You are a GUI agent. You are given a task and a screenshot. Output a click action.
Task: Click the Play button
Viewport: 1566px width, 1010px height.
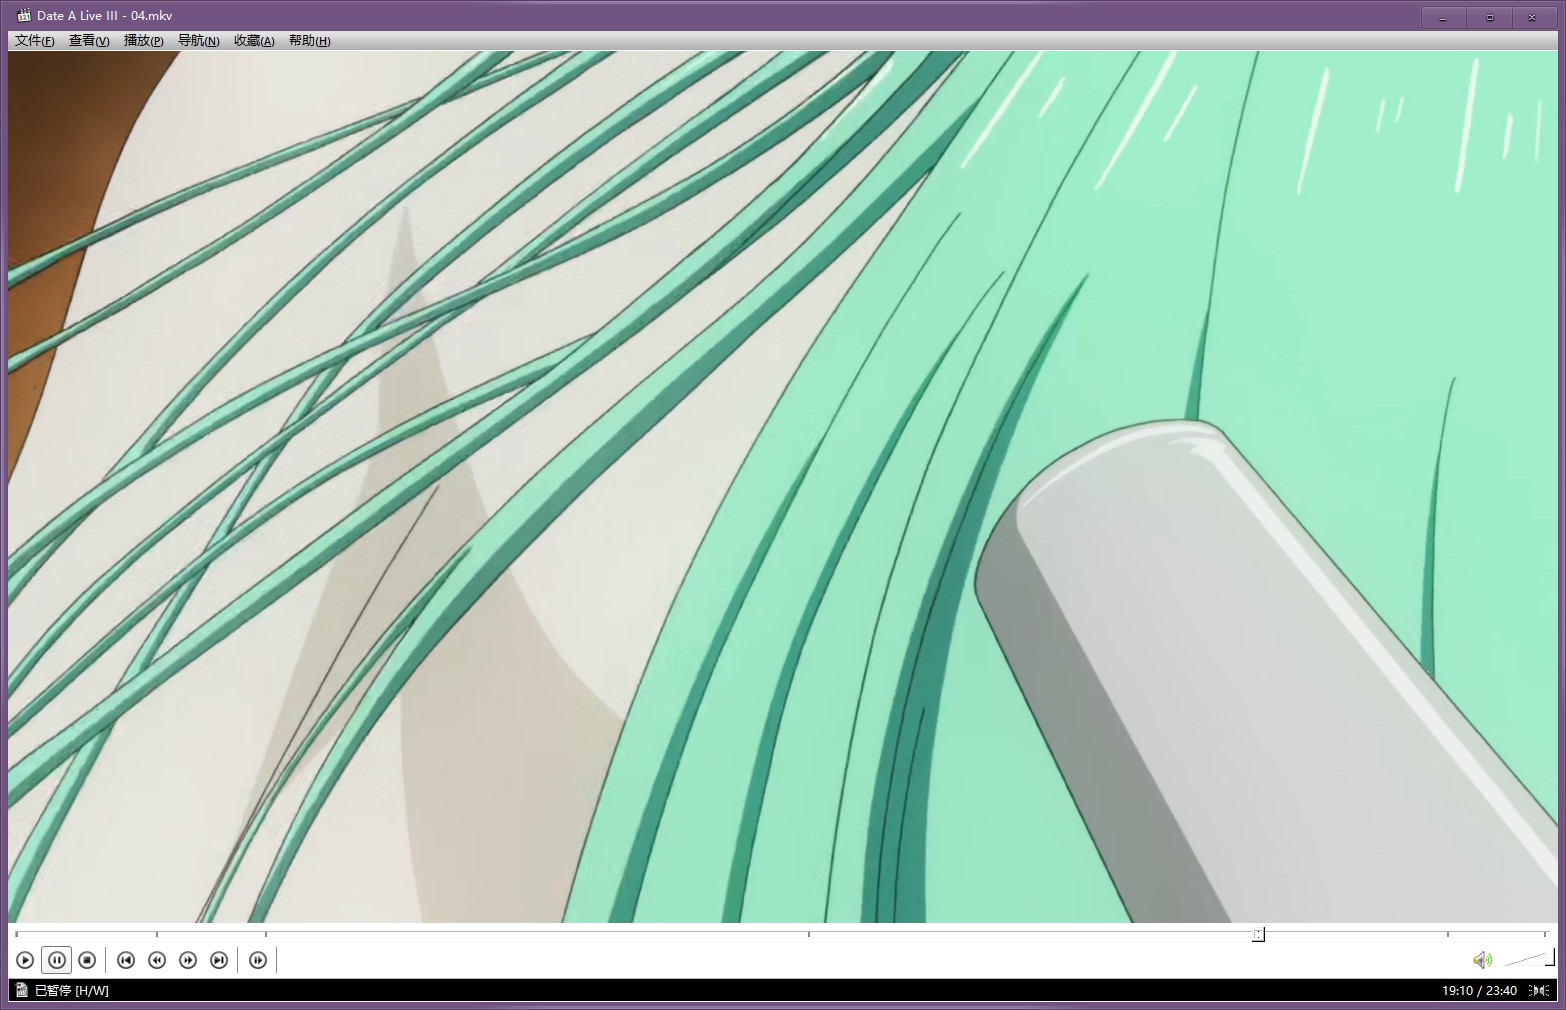[x=25, y=960]
